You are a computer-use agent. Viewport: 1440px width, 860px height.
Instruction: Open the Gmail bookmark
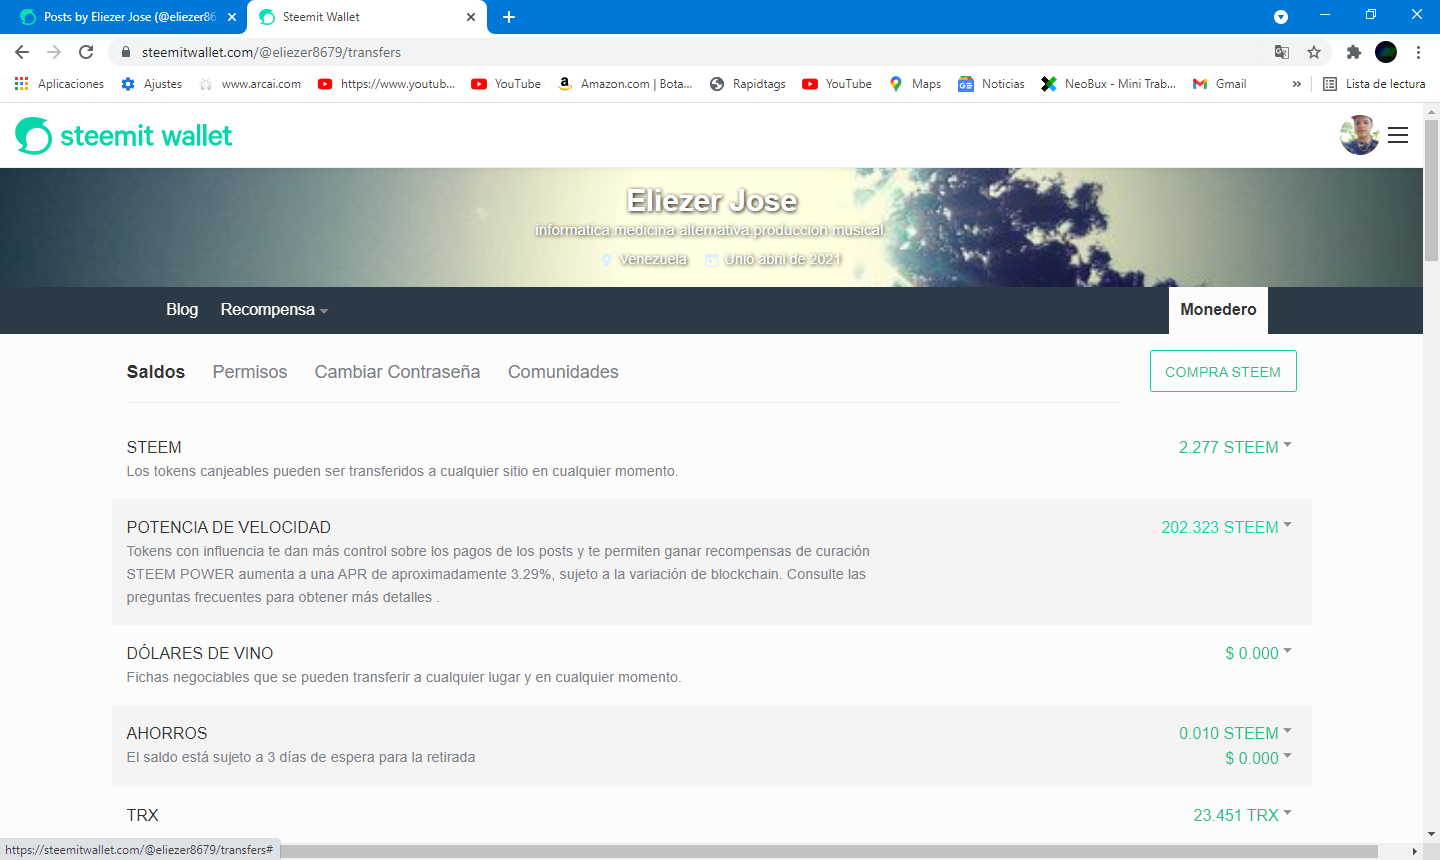click(1220, 84)
